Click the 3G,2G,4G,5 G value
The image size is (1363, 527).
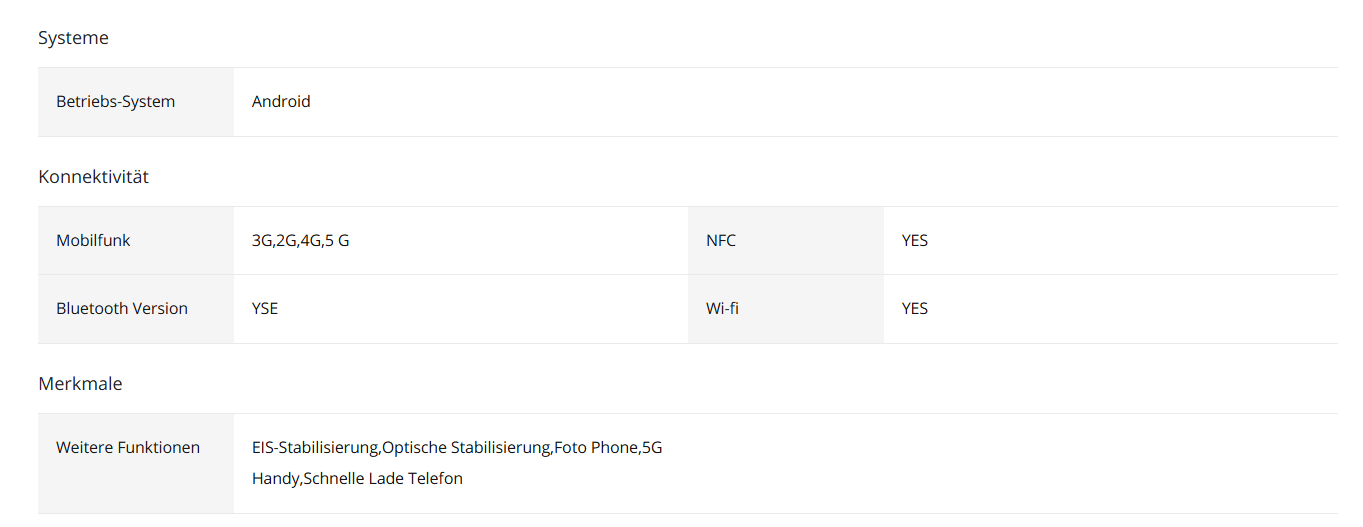(x=300, y=241)
